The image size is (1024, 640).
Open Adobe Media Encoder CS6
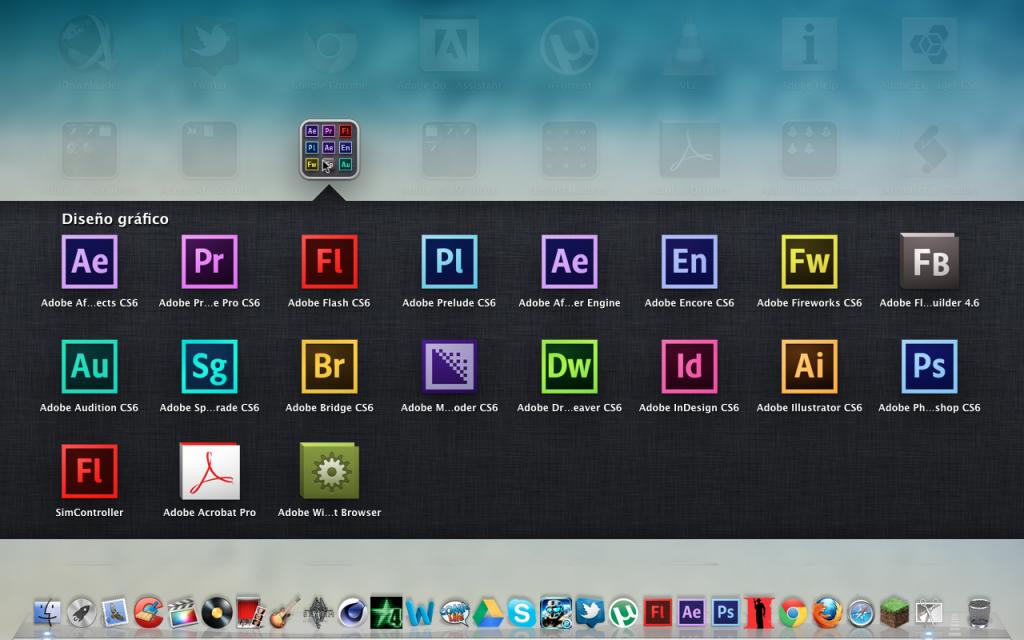point(449,366)
